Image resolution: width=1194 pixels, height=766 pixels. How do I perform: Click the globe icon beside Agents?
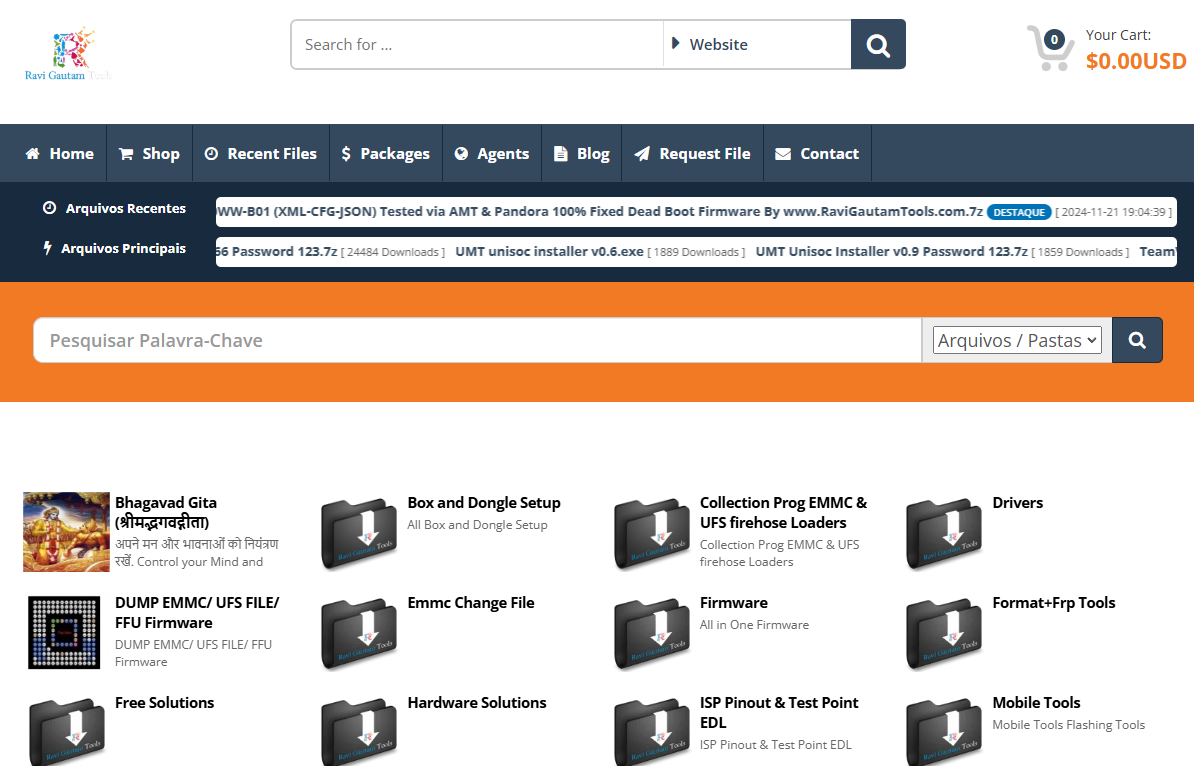461,154
